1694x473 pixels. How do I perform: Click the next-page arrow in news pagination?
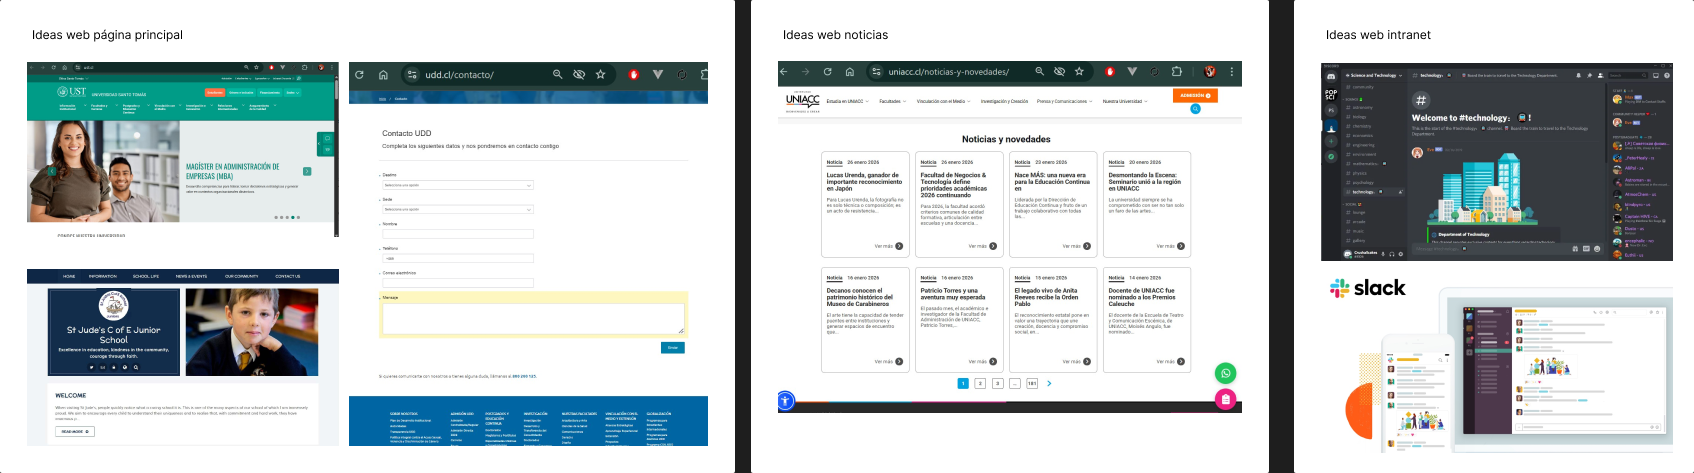[1049, 383]
